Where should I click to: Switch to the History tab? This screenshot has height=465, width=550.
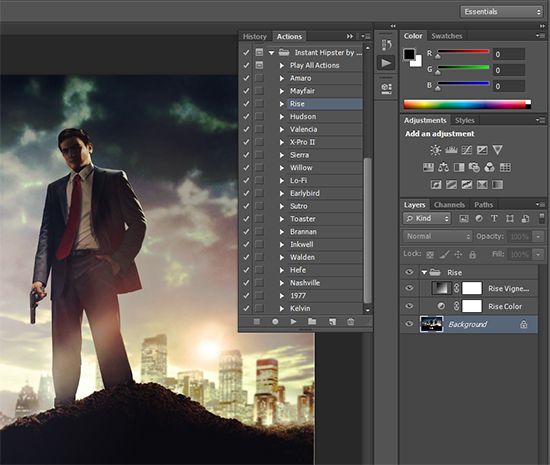point(255,36)
